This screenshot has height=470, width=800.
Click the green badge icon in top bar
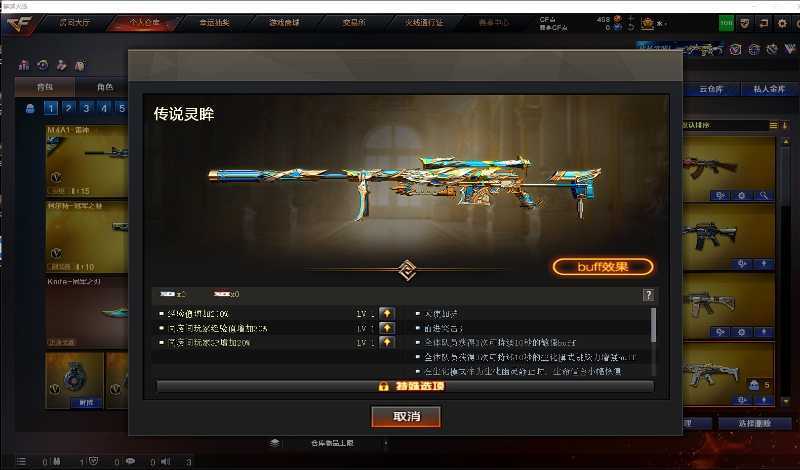click(x=726, y=23)
